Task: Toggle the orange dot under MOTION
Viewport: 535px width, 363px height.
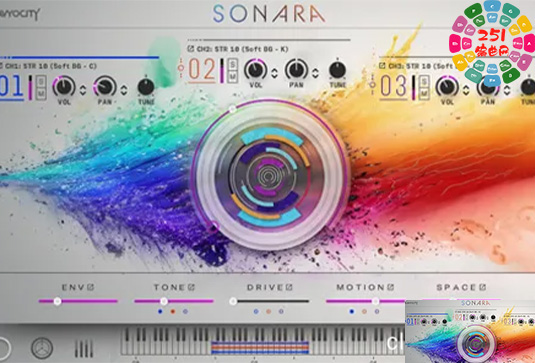Action: click(364, 311)
